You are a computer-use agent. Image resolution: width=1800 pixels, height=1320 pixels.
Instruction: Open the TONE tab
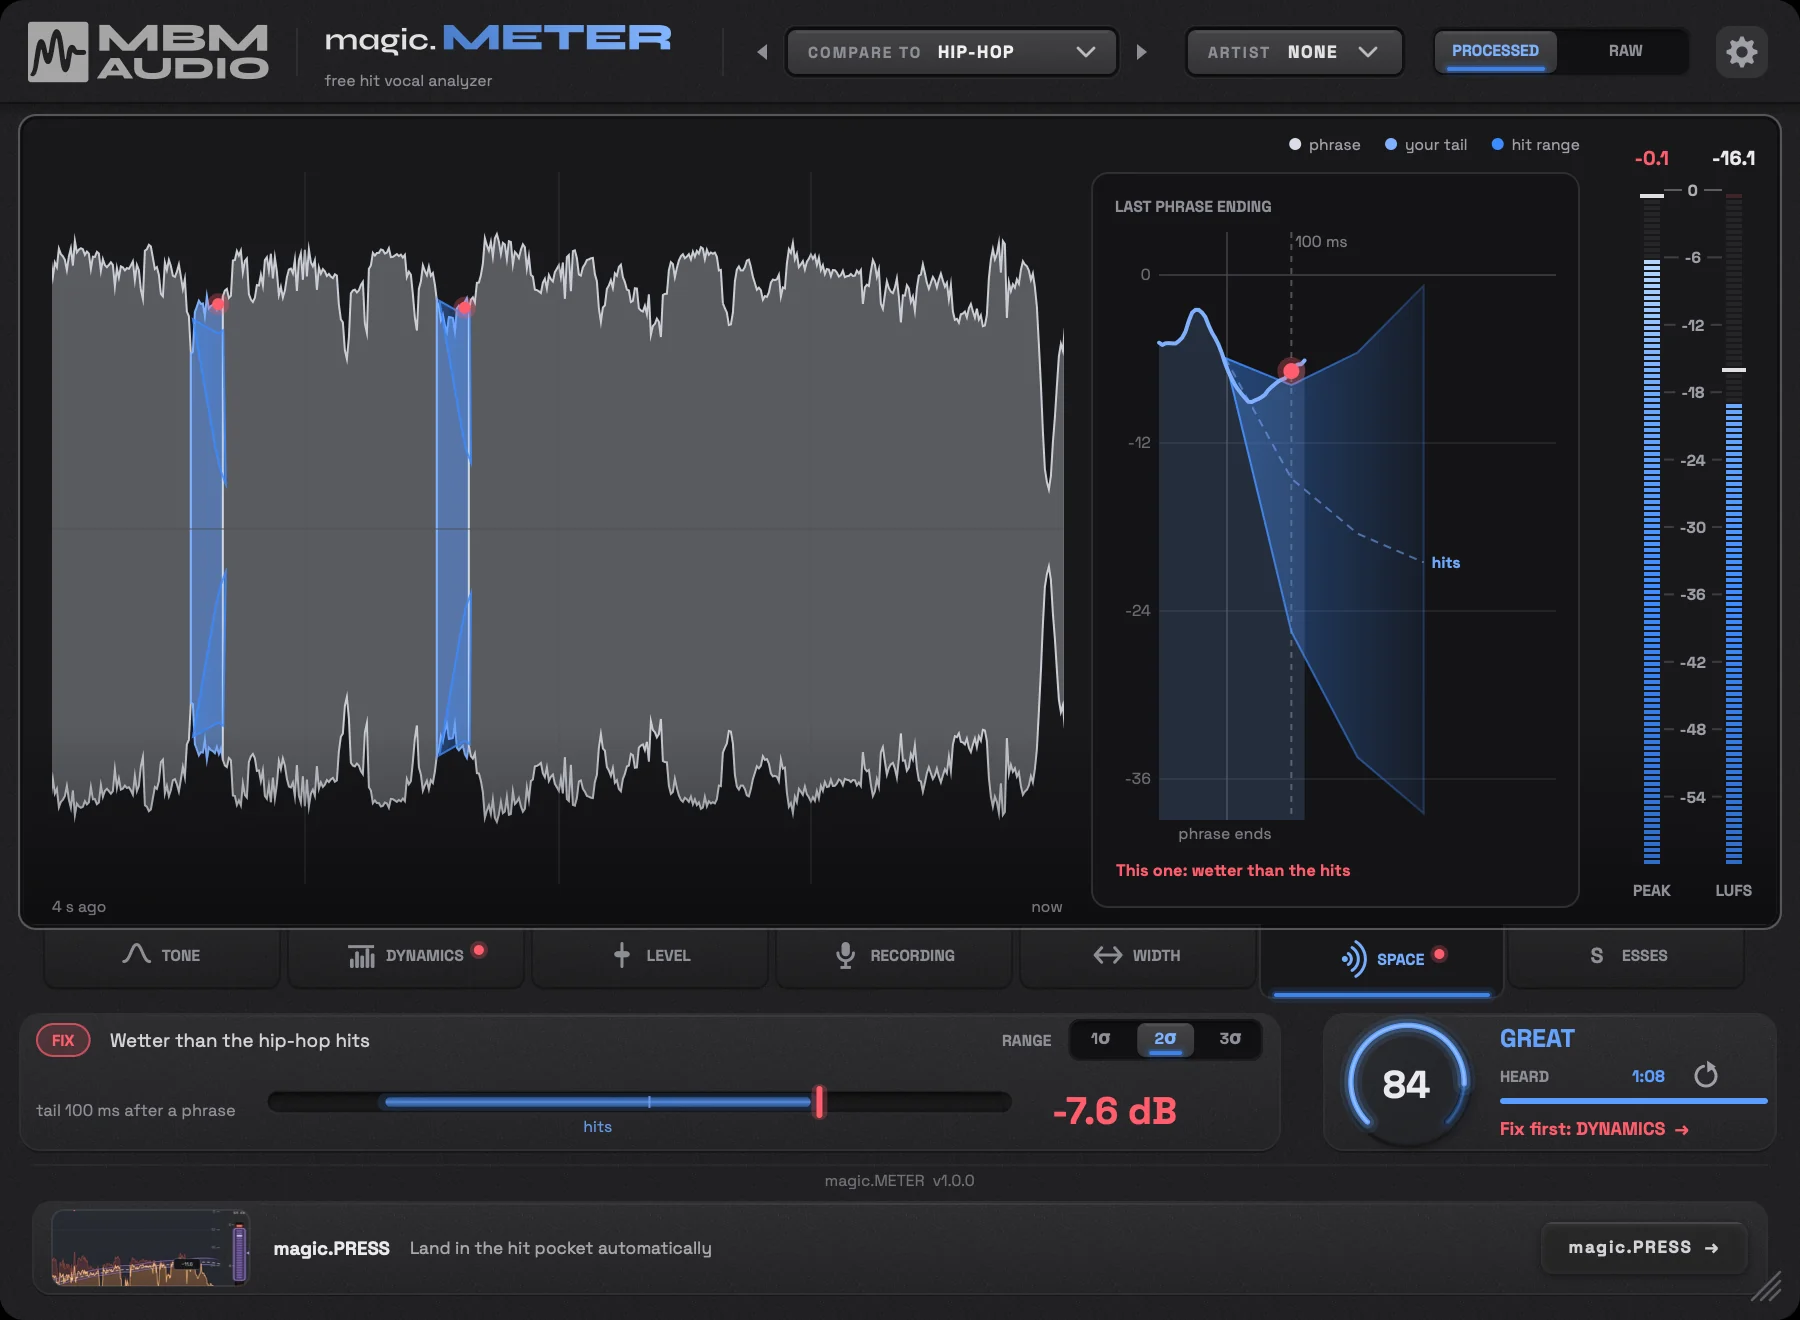(x=162, y=956)
